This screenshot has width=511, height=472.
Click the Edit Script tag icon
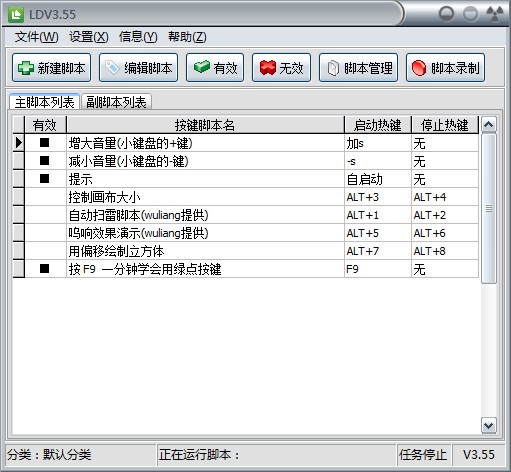[x=112, y=68]
